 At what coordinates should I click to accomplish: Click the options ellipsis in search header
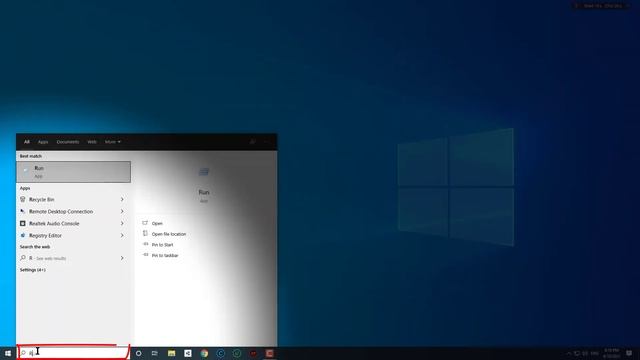(x=266, y=142)
